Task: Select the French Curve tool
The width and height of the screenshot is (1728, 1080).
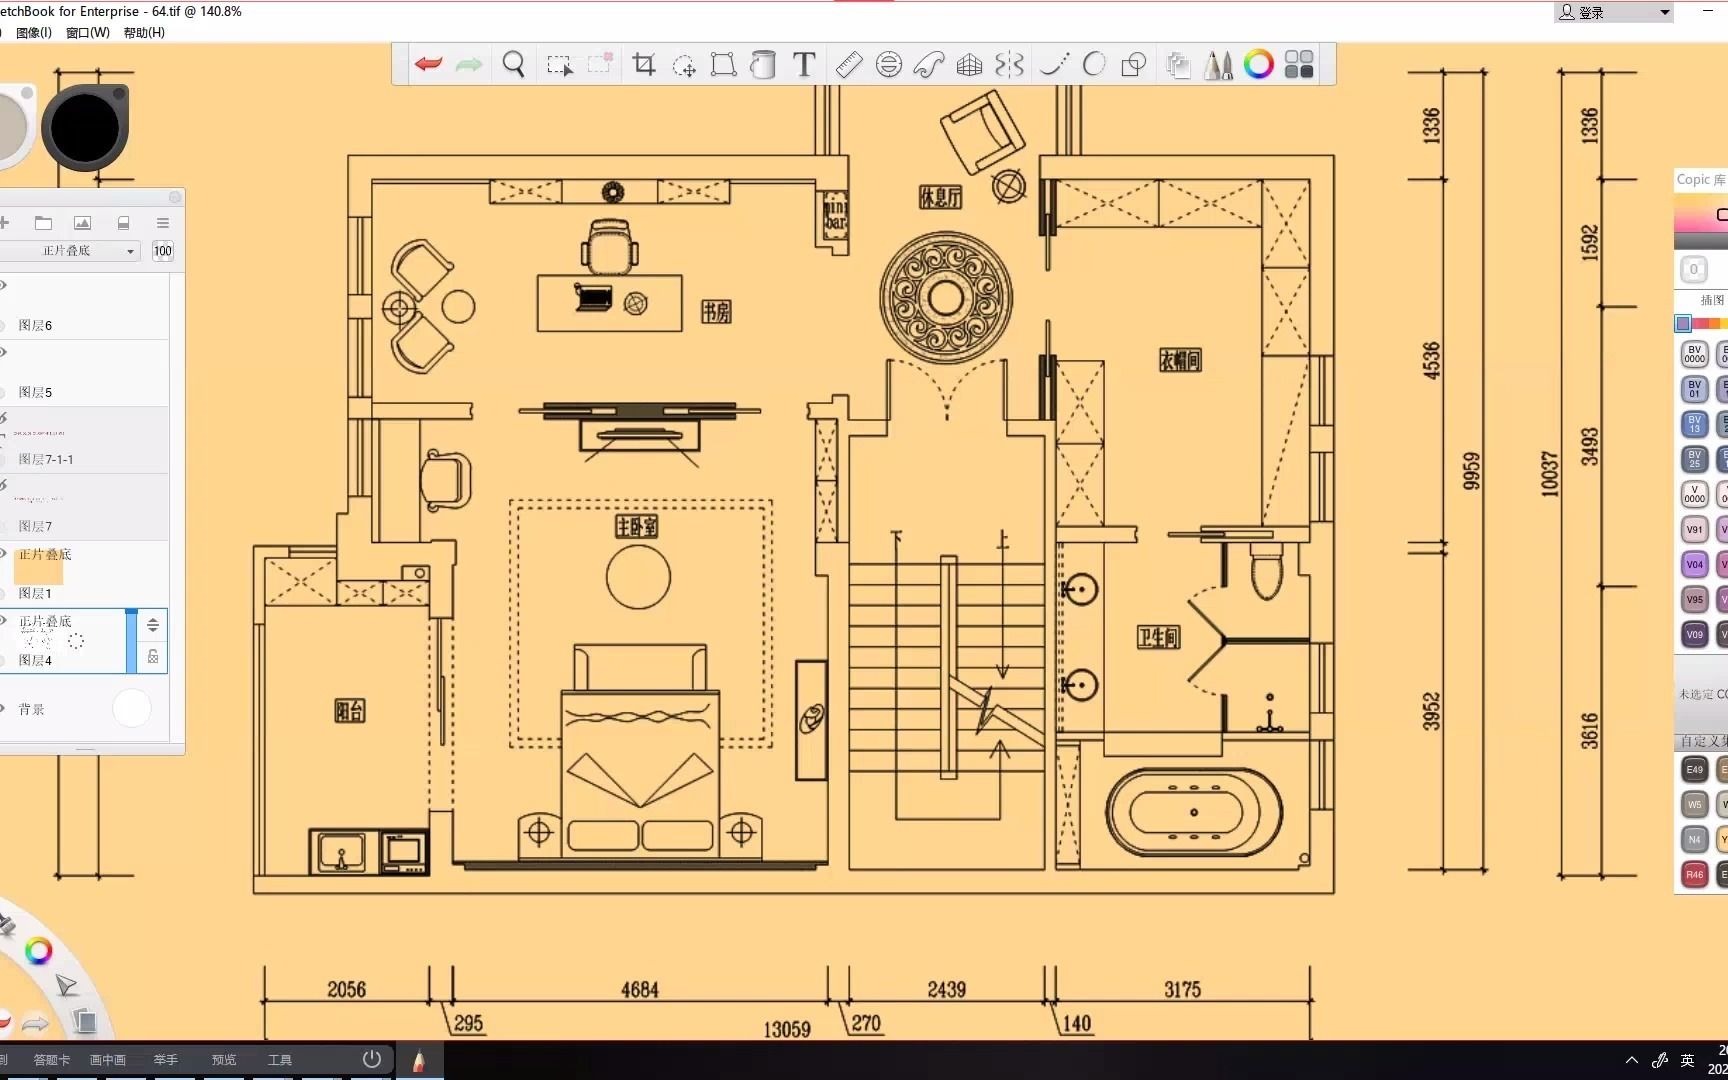Action: pyautogui.click(x=929, y=65)
